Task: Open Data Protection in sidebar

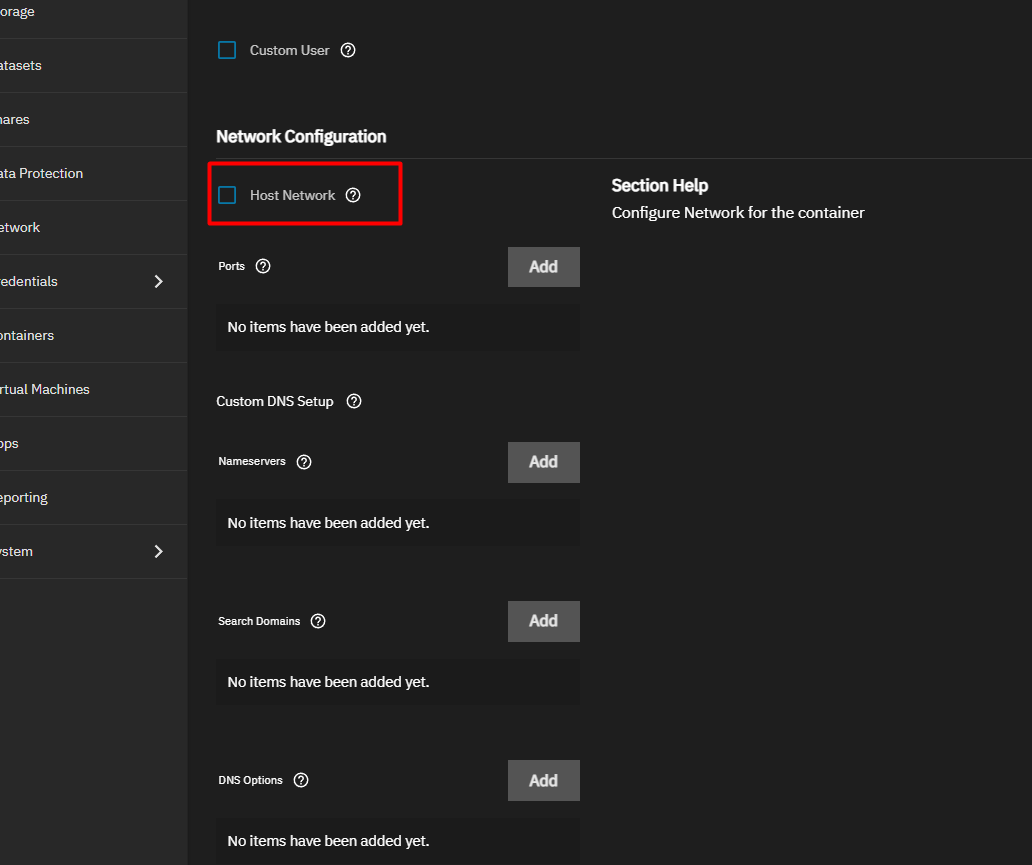Action: (x=40, y=173)
